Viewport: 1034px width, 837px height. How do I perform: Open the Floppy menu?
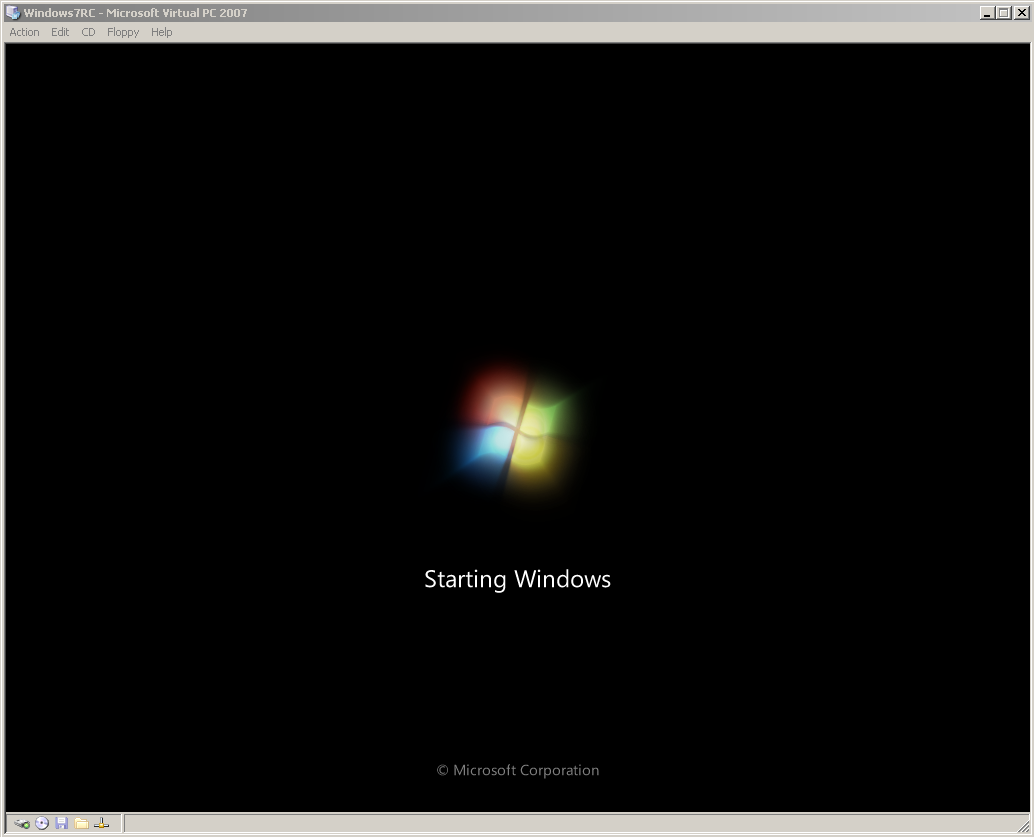tap(123, 32)
